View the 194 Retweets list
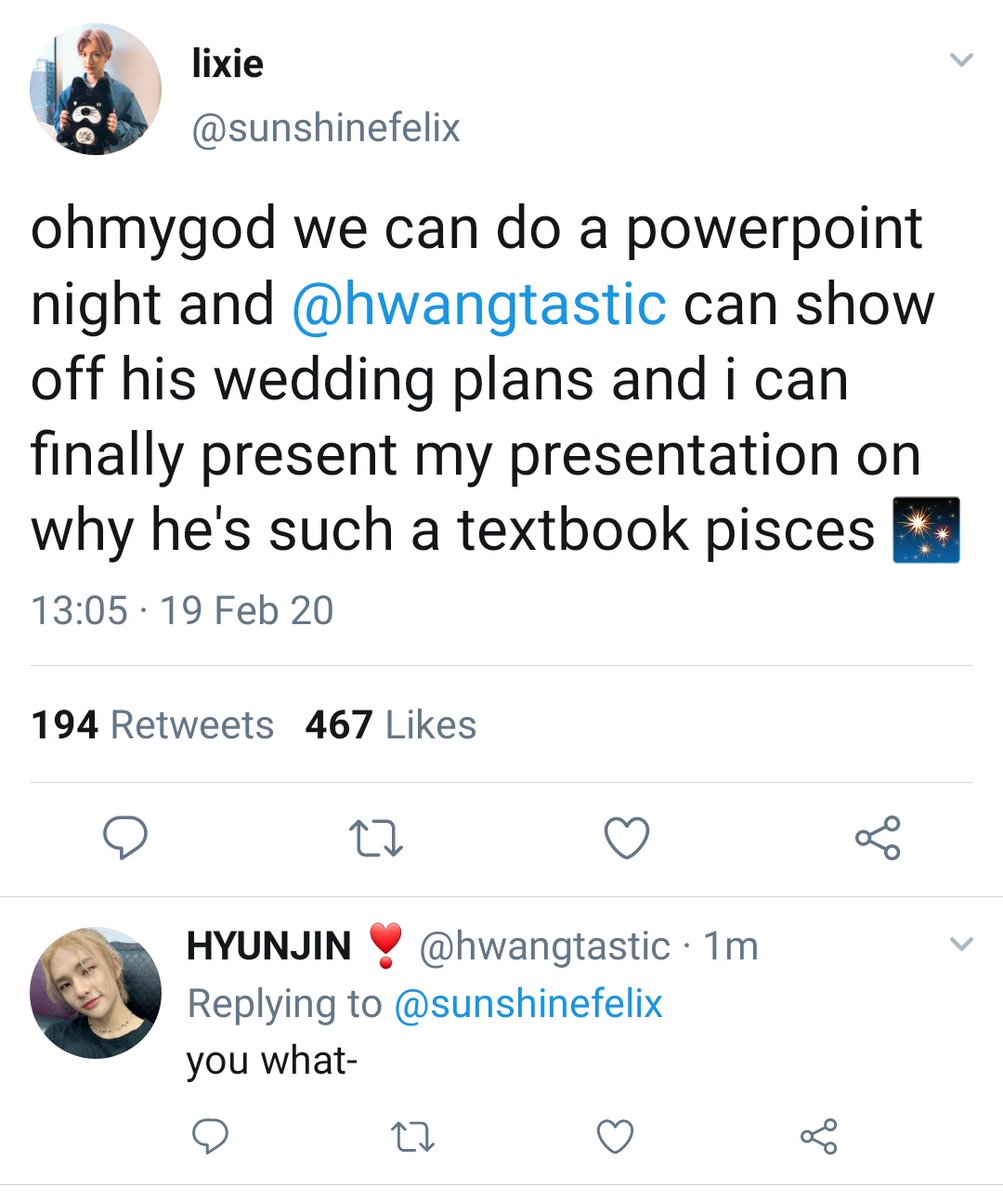This screenshot has width=1003, height=1200. 152,725
